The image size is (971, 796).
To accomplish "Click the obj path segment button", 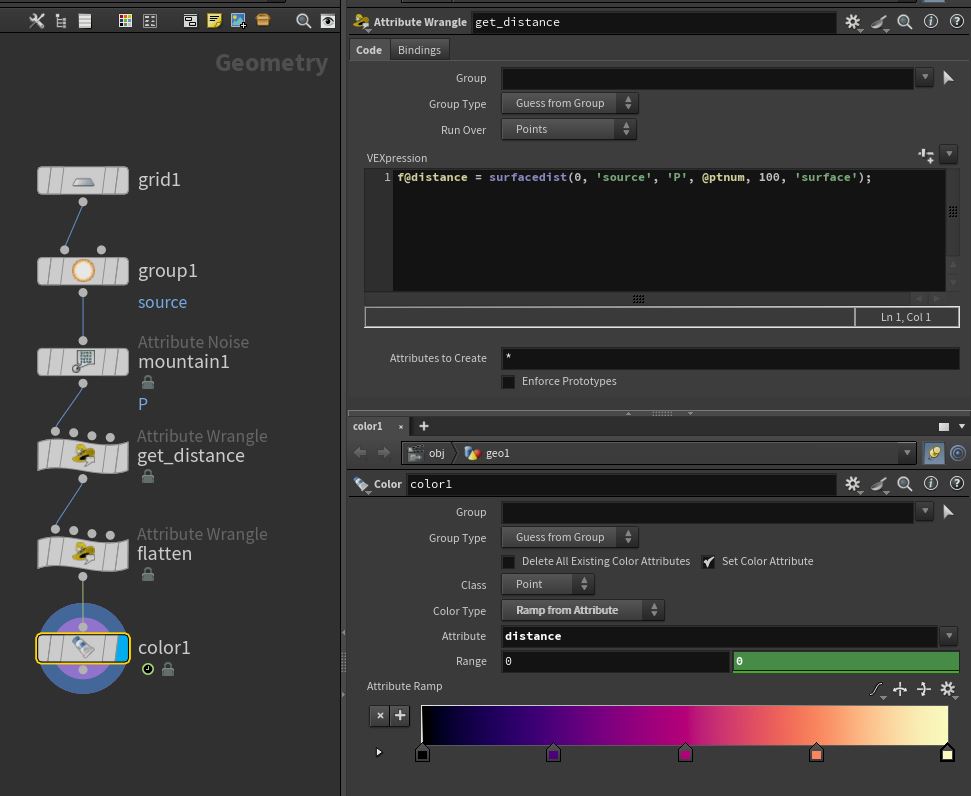I will pos(428,453).
